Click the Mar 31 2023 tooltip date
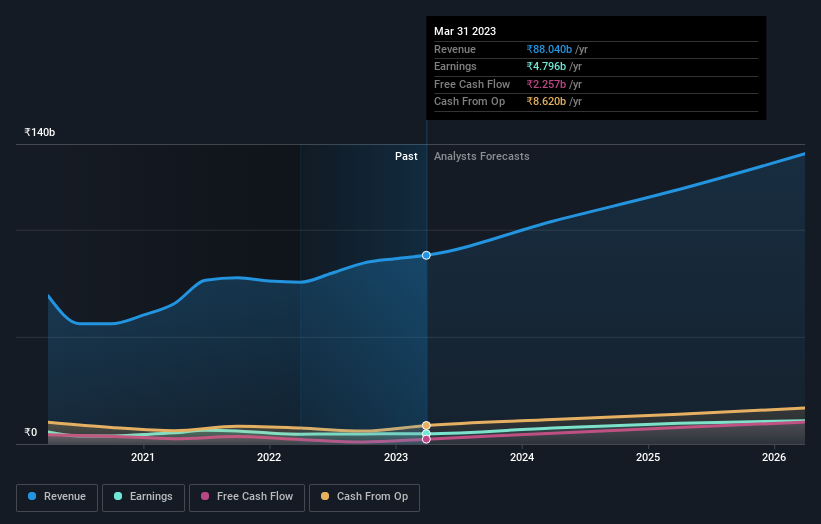821x524 pixels. (x=465, y=31)
